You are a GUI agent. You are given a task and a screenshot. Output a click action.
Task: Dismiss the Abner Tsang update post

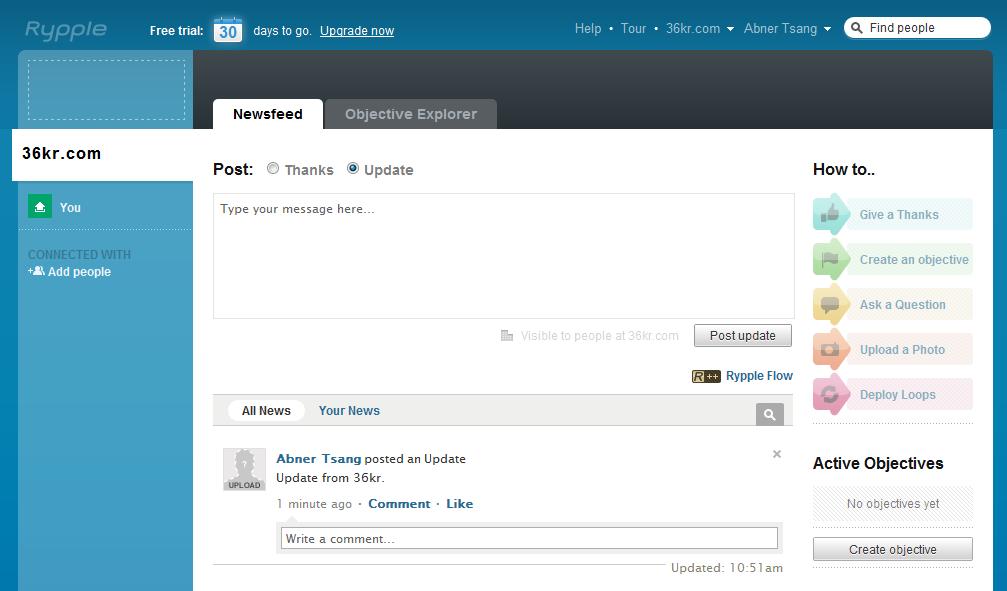click(x=776, y=454)
